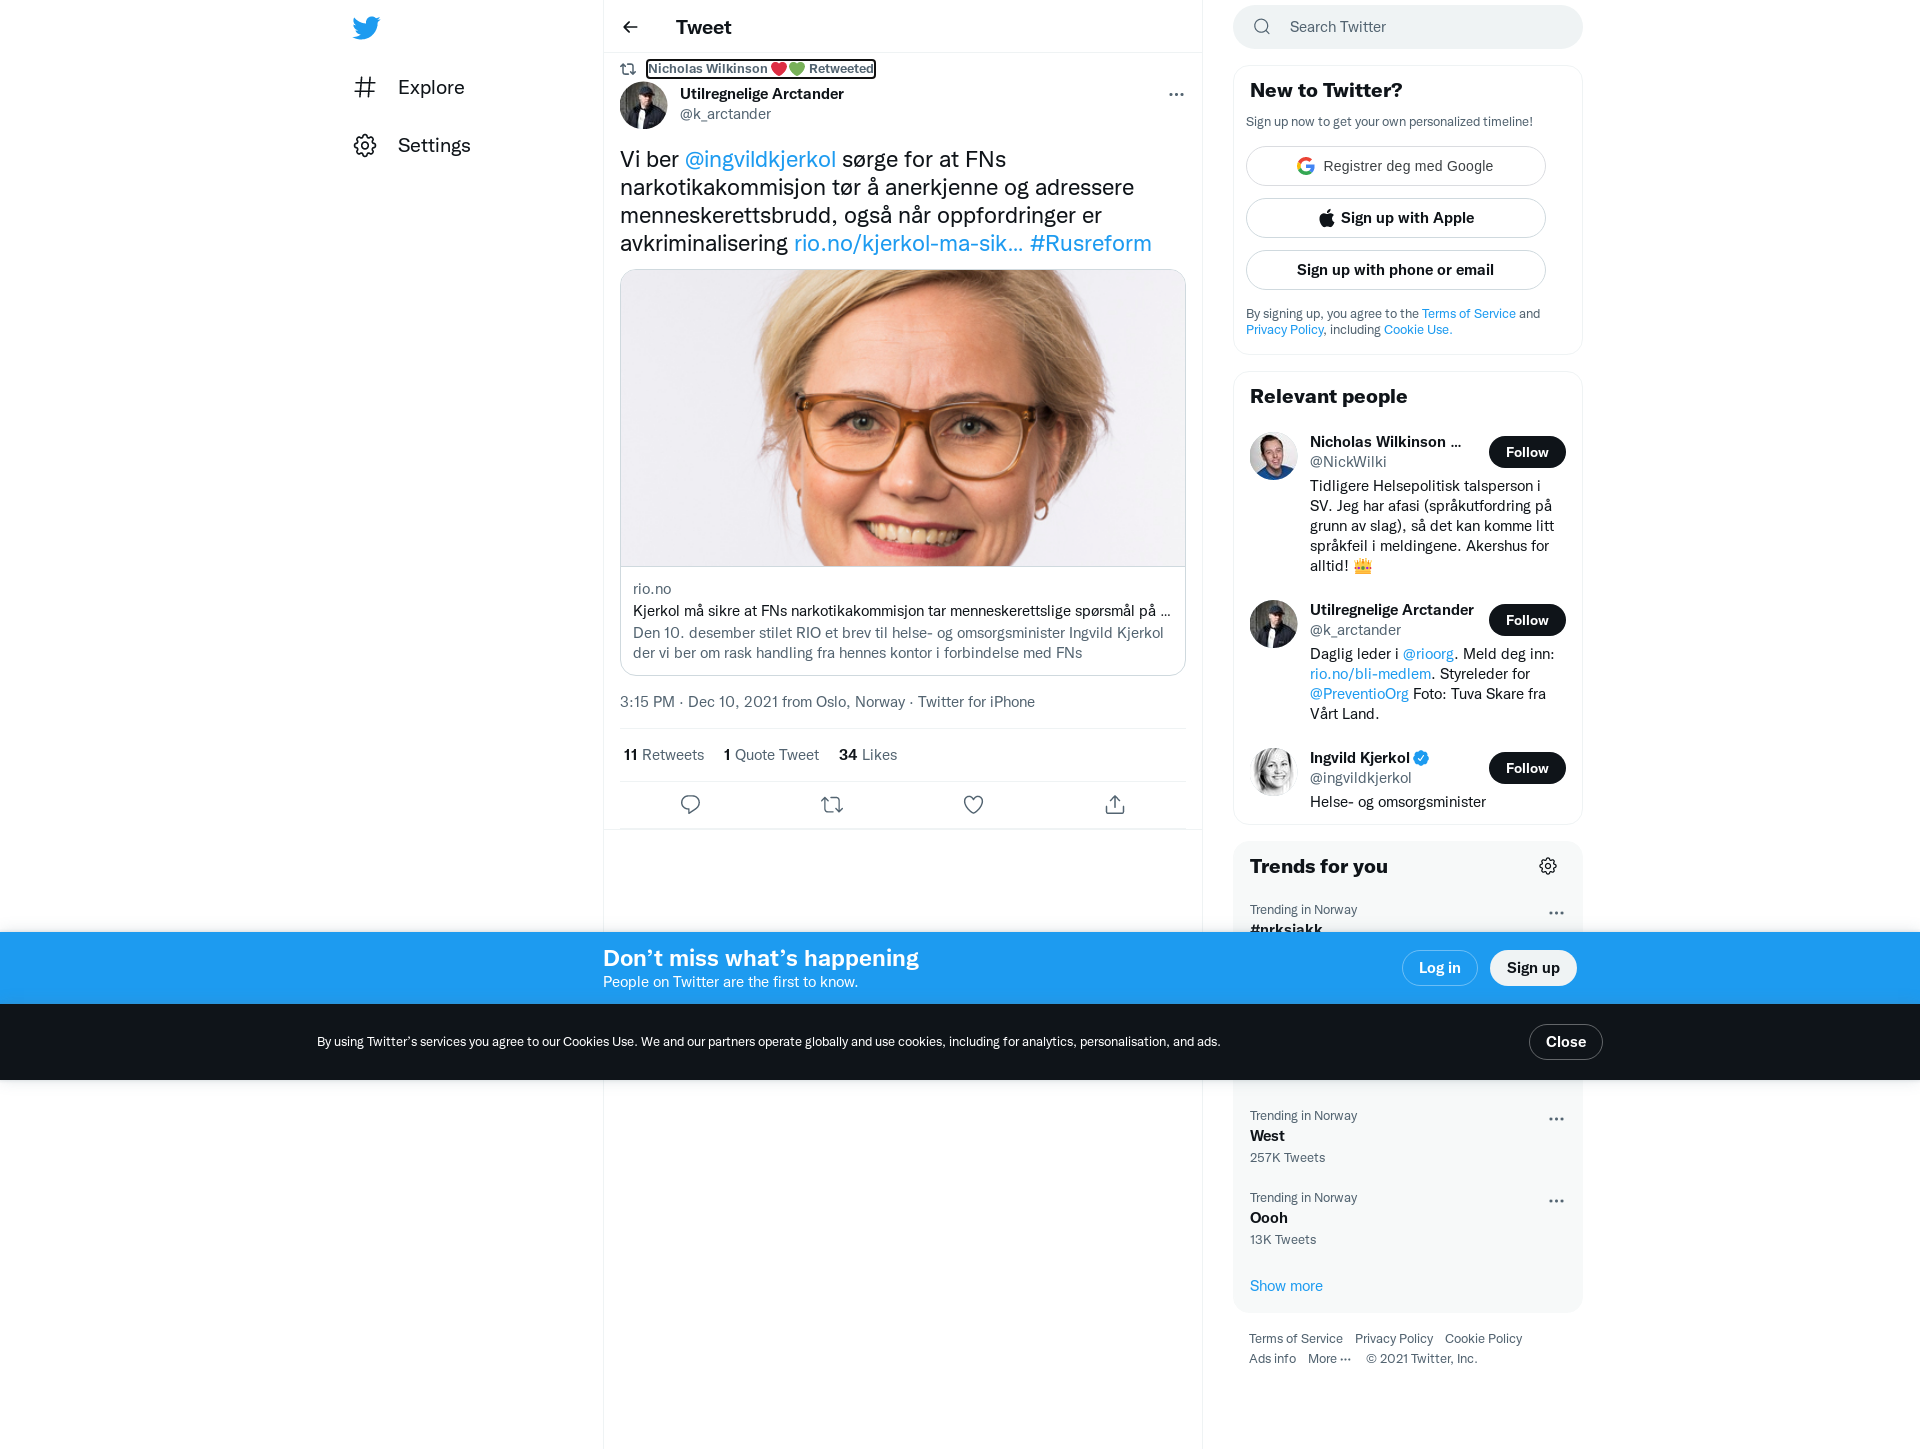Open the tweet's three-dot more menu
This screenshot has height=1449, width=1920.
pos(1176,94)
